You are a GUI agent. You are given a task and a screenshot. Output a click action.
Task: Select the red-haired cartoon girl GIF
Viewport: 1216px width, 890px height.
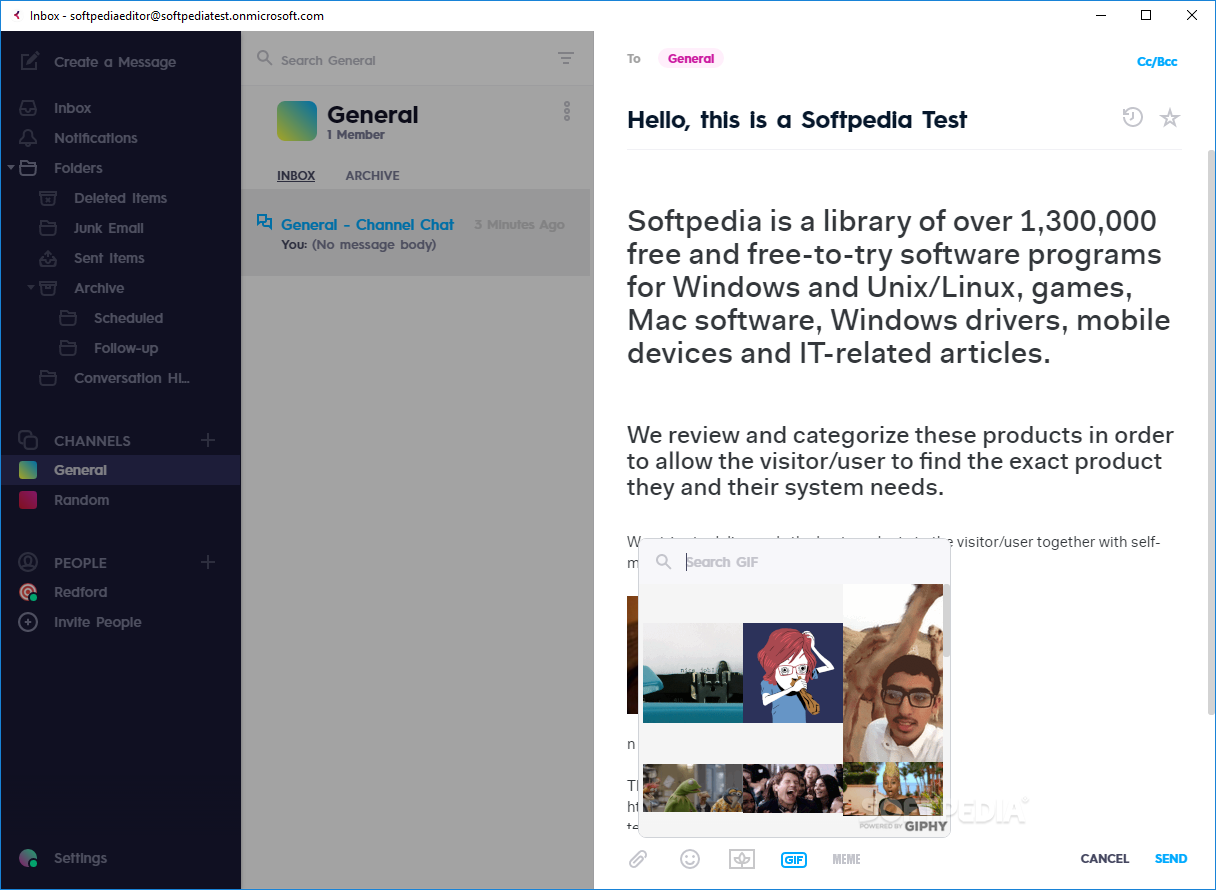793,673
